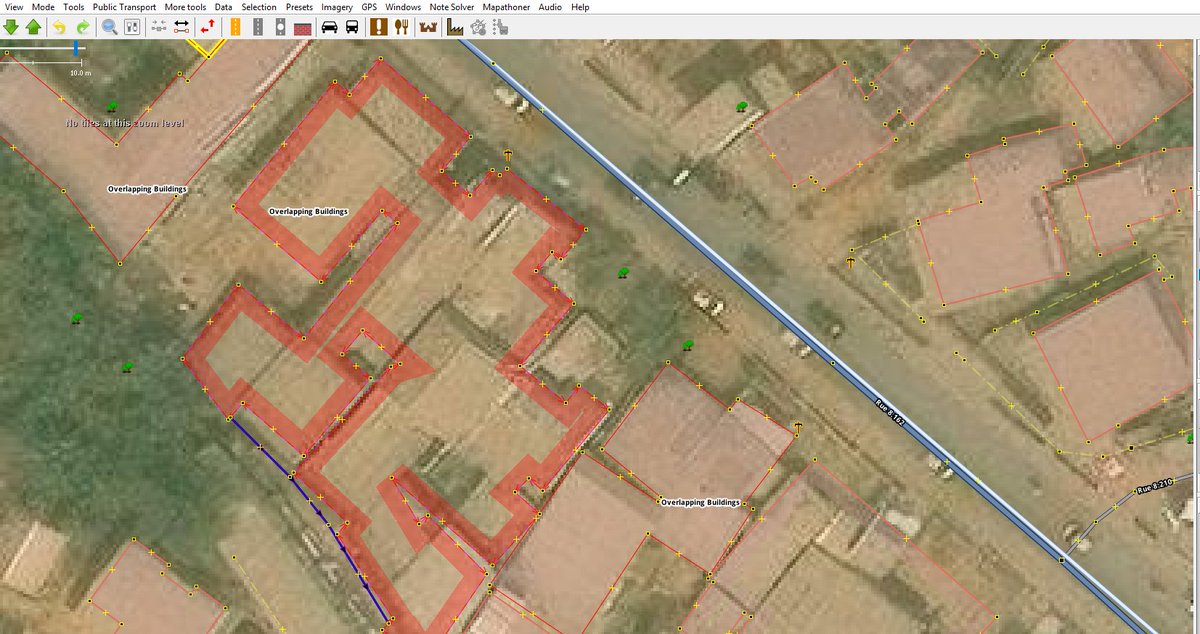The image size is (1200, 634).
Task: Click the distribute nodes icon
Action: click(182, 27)
